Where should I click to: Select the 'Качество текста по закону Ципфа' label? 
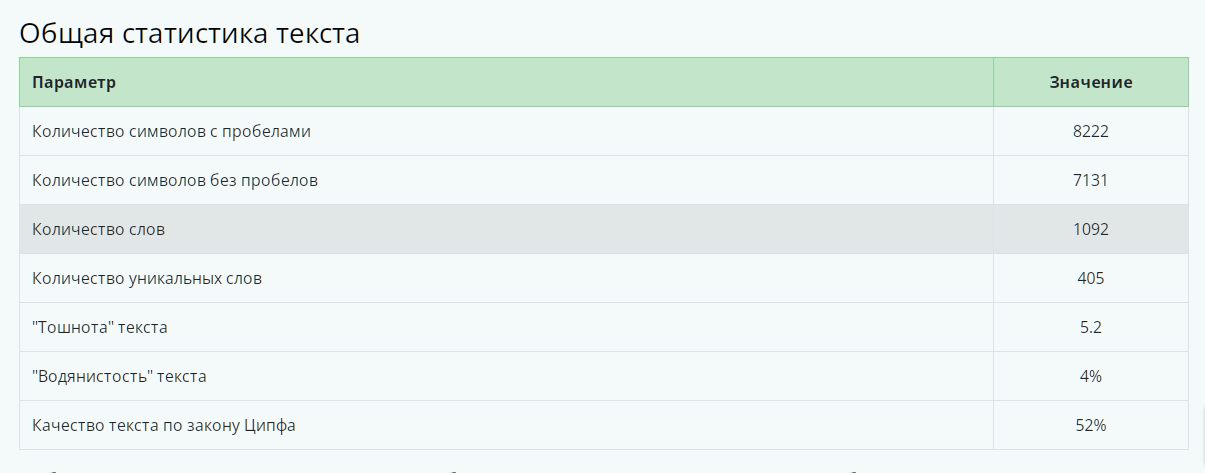pos(164,425)
